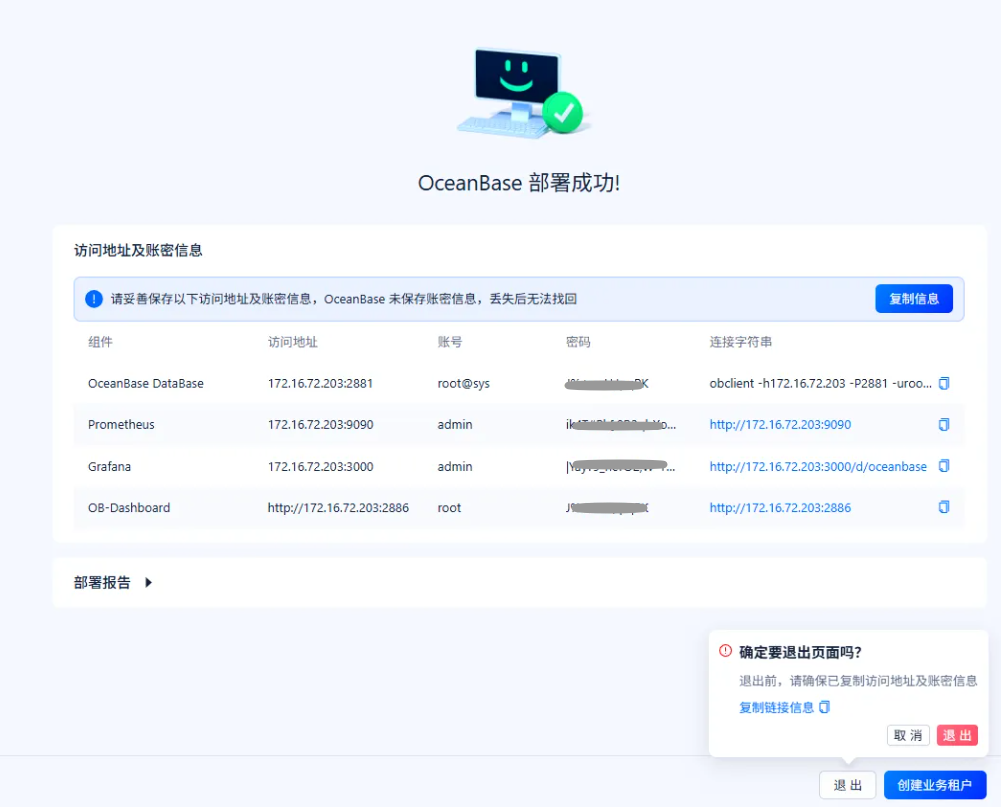Click the red warning icon in the exit popup

[725, 651]
